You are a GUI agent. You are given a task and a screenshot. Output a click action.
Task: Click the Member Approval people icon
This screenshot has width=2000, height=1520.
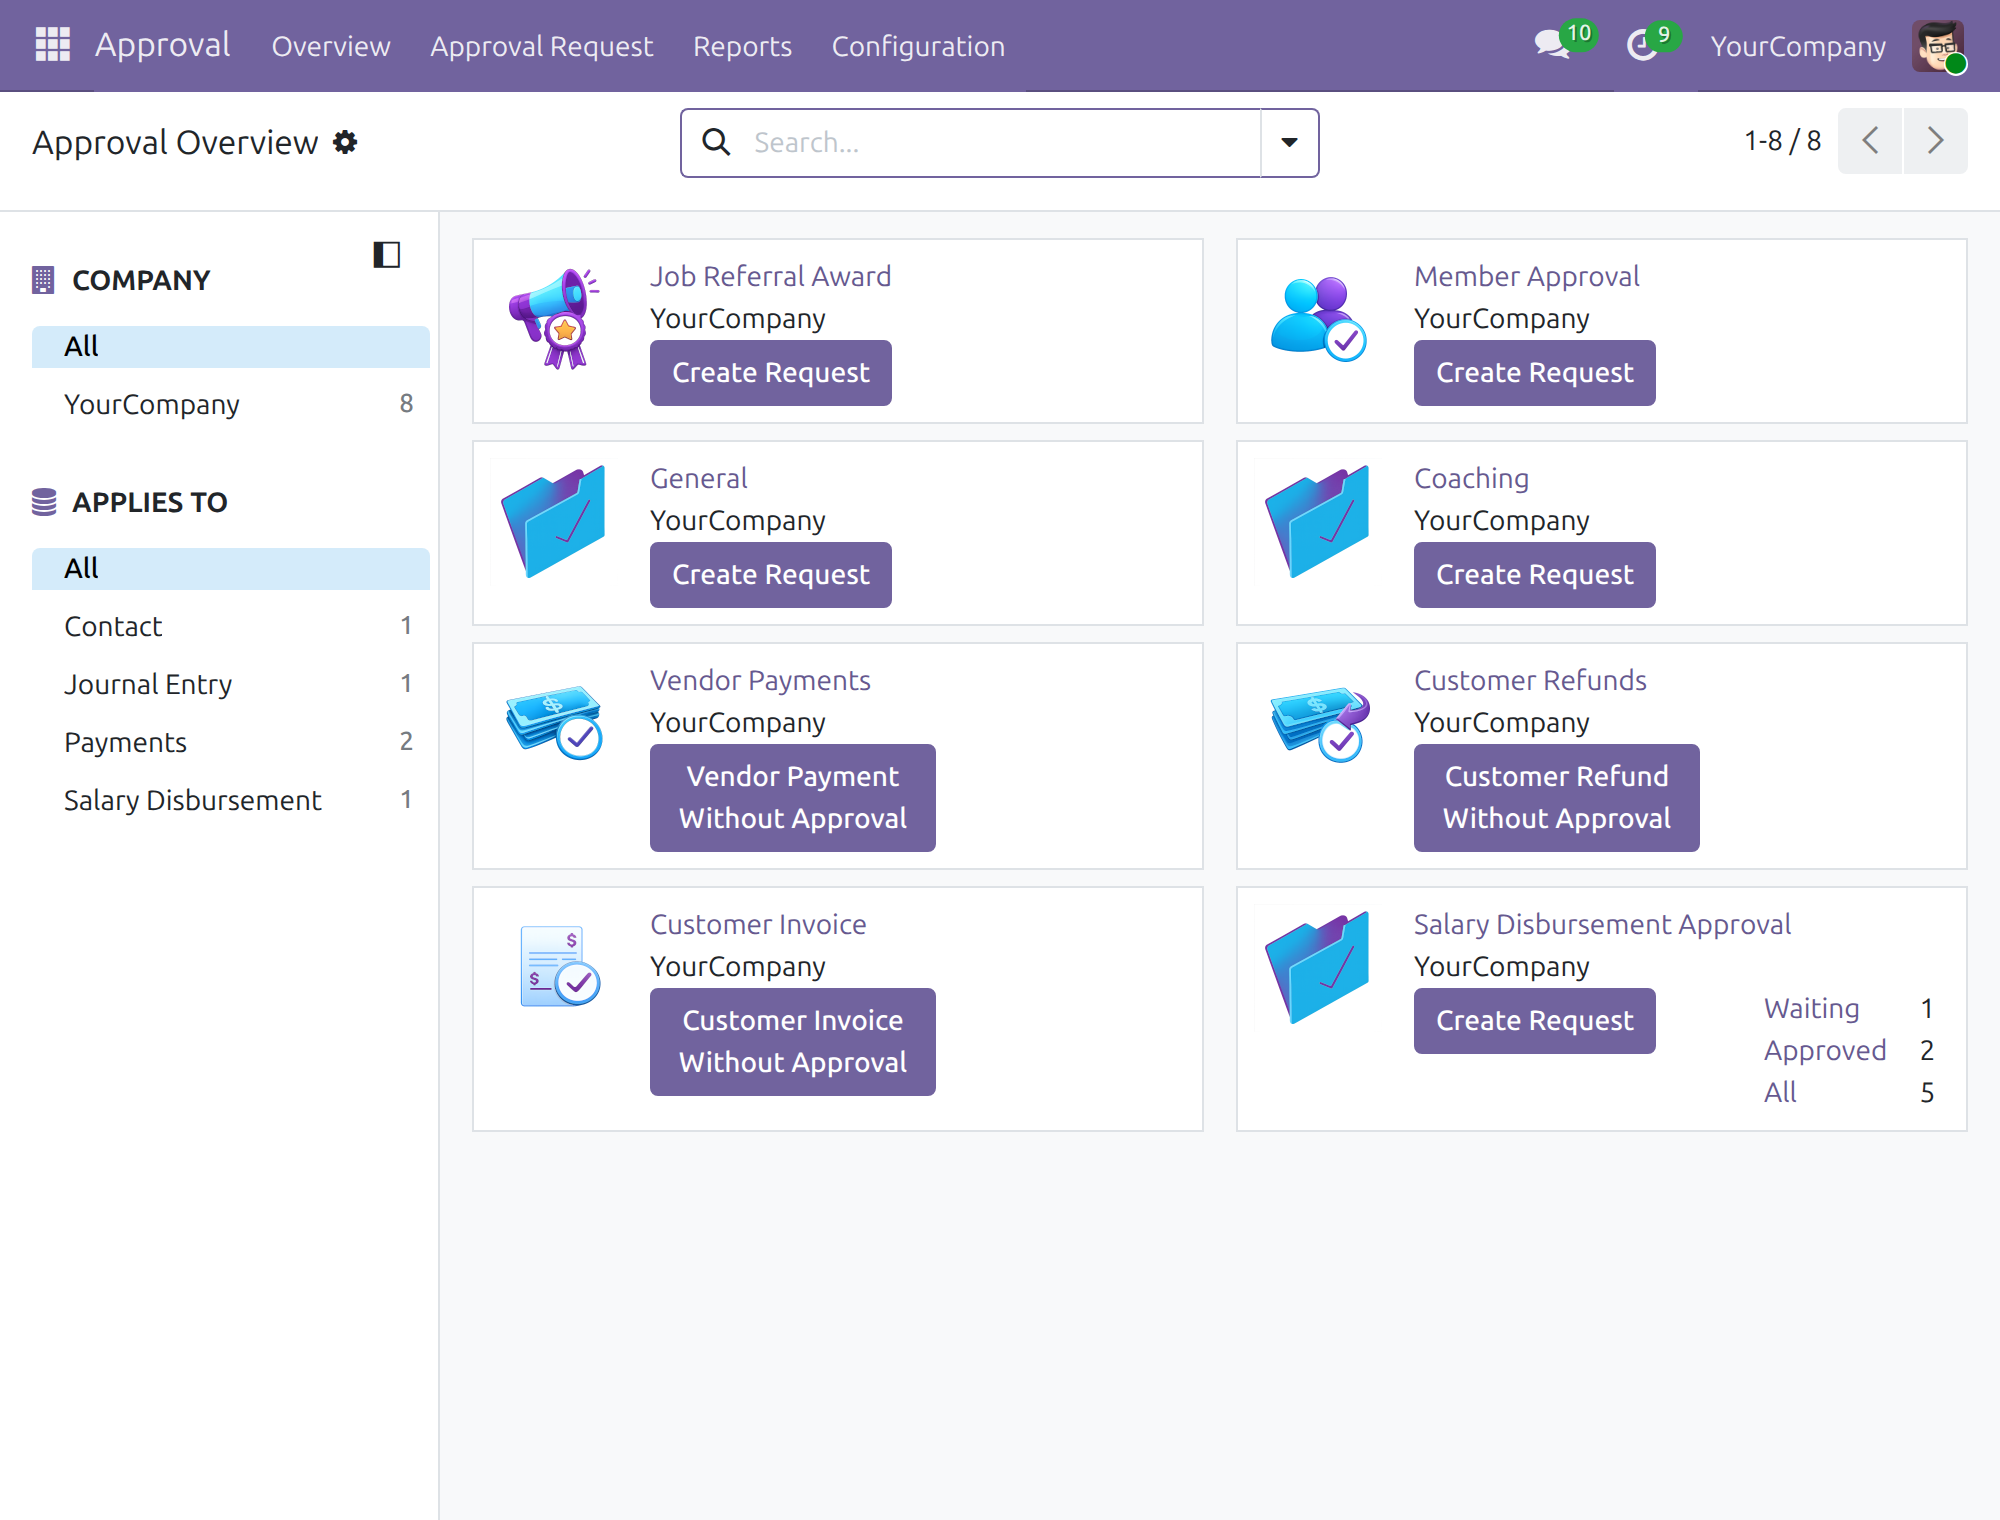point(1318,318)
